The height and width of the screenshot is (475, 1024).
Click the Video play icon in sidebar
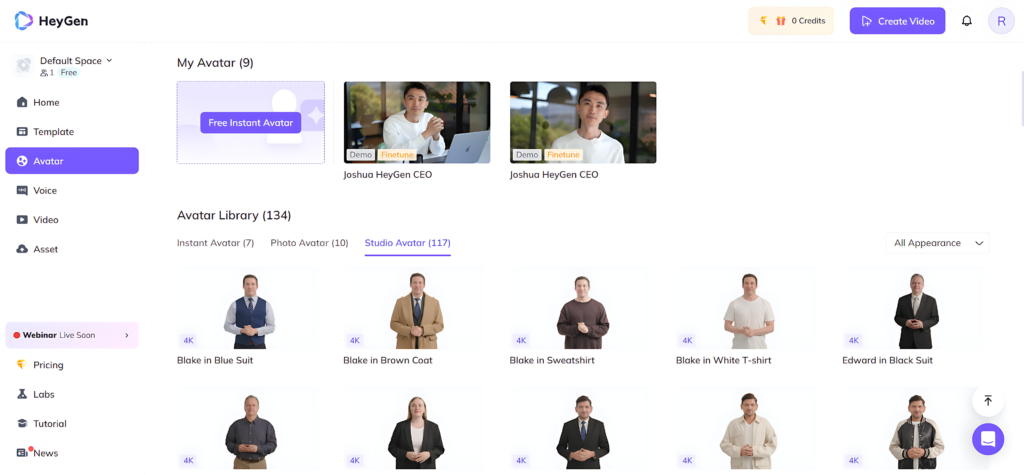[x=22, y=220]
